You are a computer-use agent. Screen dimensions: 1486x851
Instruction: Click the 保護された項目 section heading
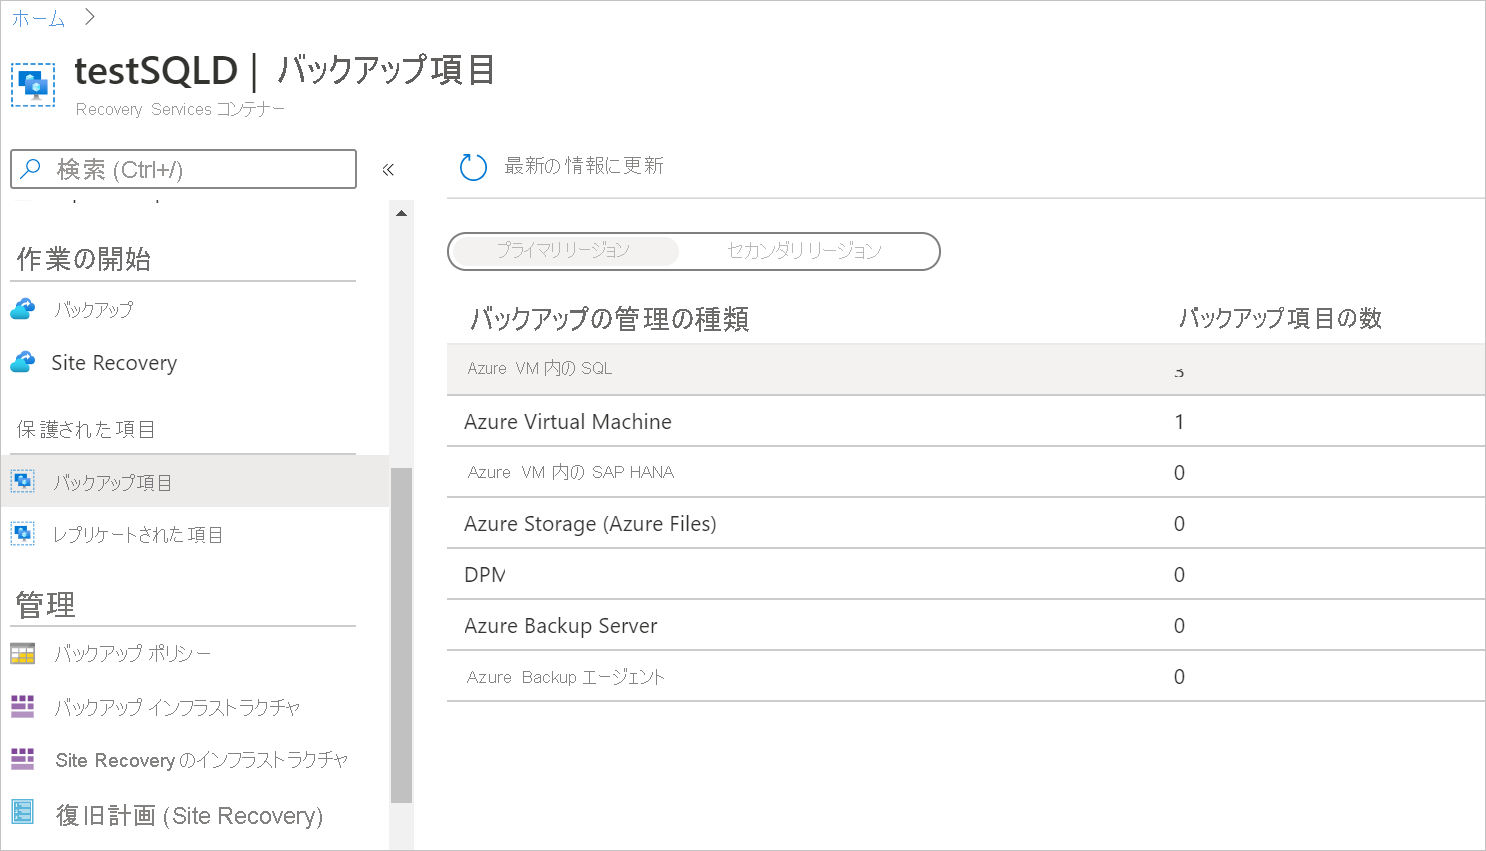(x=86, y=429)
